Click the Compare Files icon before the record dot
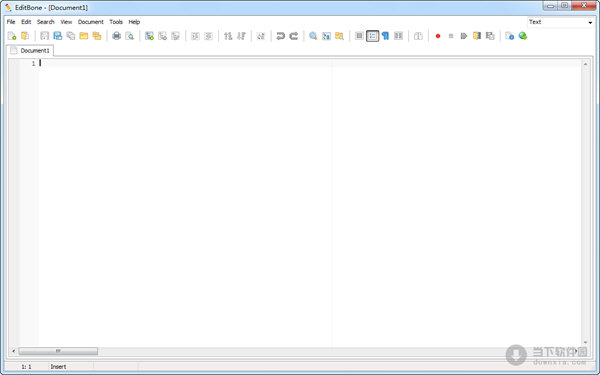The height and width of the screenshot is (375, 600). (x=418, y=36)
